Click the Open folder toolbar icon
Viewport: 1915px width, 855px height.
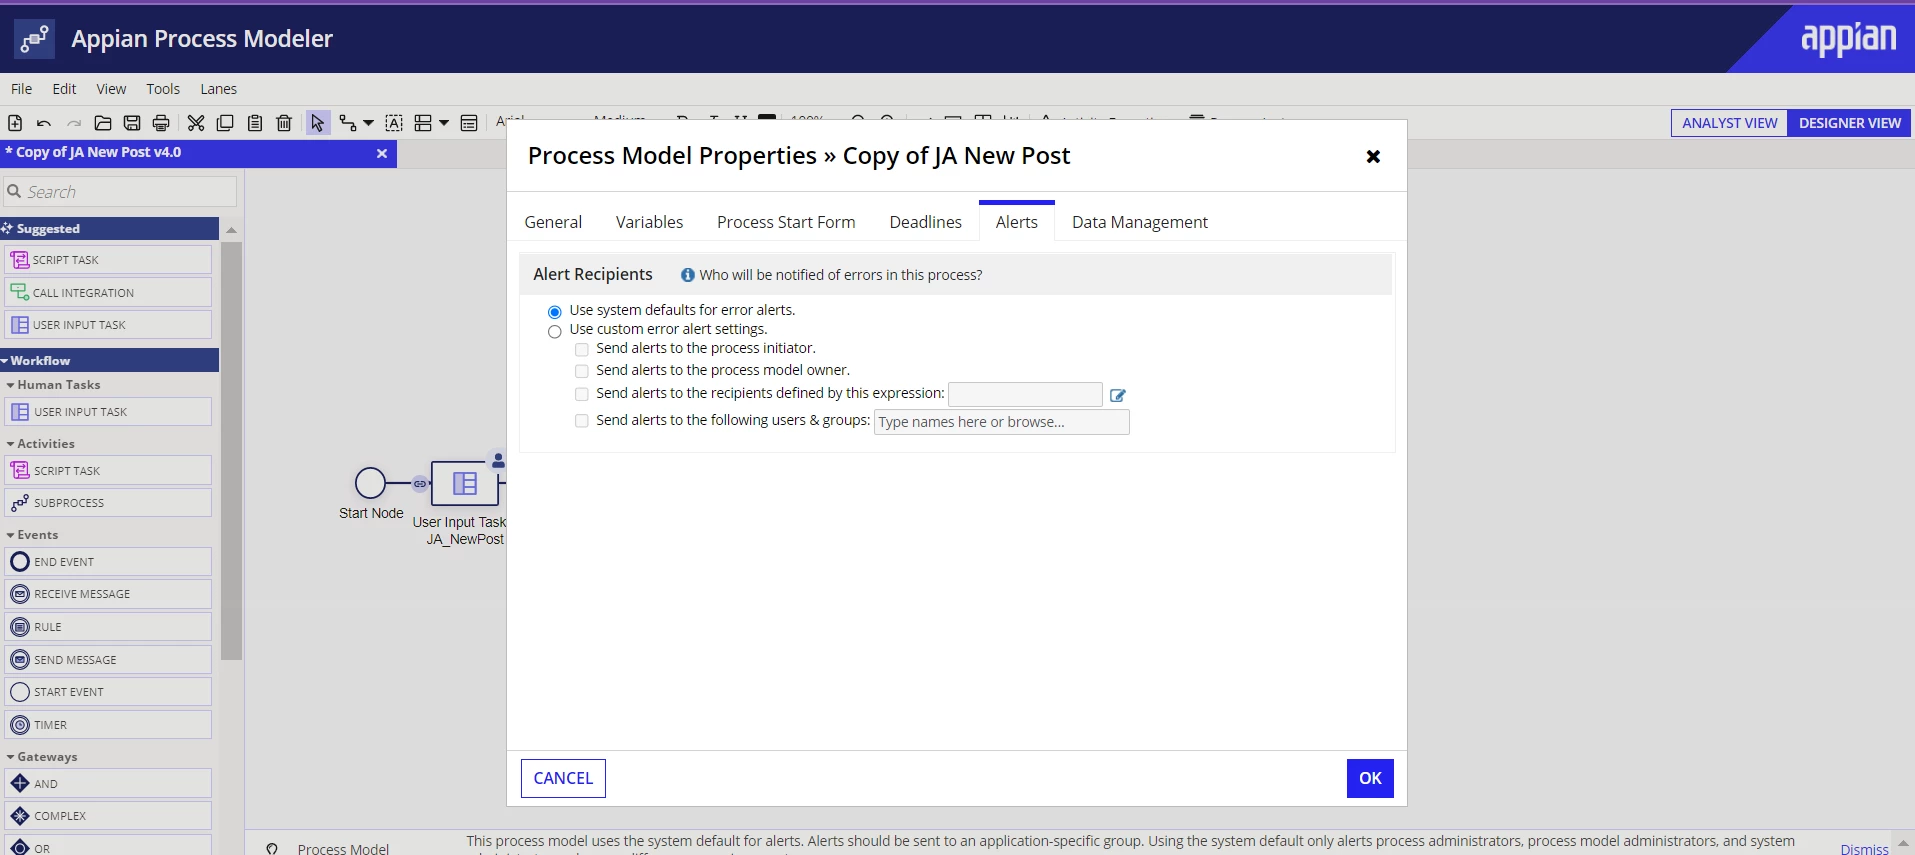(103, 123)
